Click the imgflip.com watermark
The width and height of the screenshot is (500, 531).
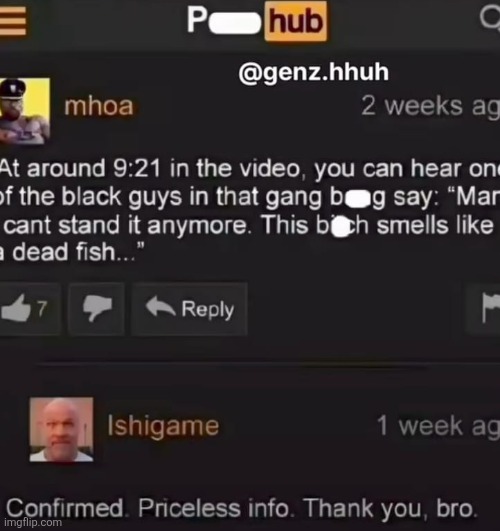[x=34, y=523]
